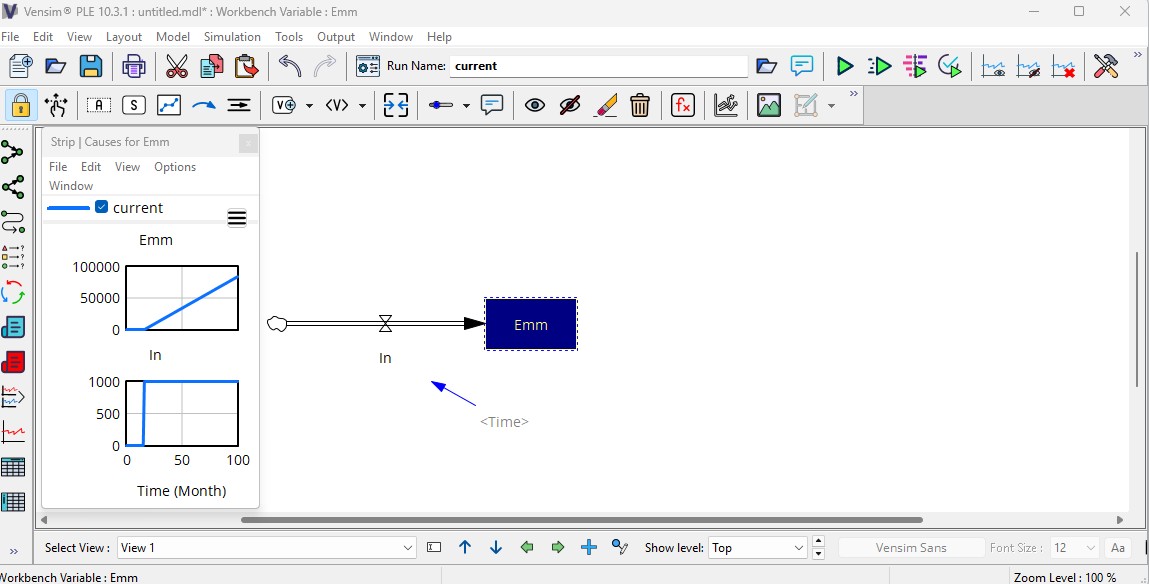Select the Box Variable (Stock) tool labeled S
The image size is (1149, 584).
click(x=133, y=106)
